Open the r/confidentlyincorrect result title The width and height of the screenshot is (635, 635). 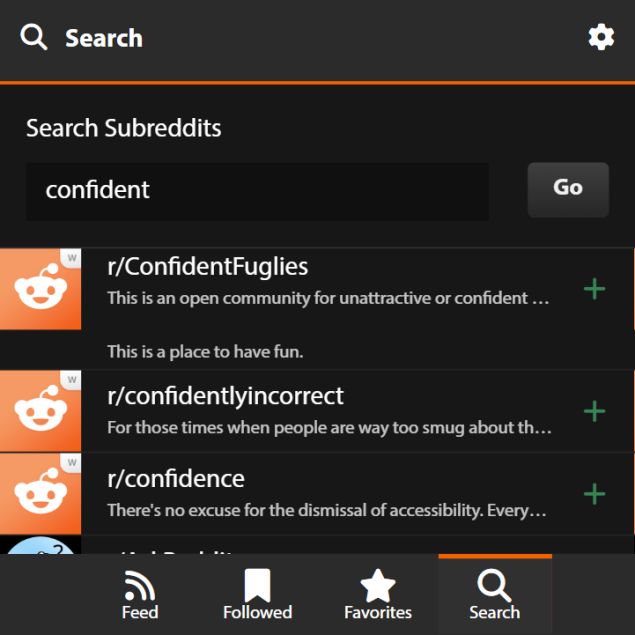226,396
